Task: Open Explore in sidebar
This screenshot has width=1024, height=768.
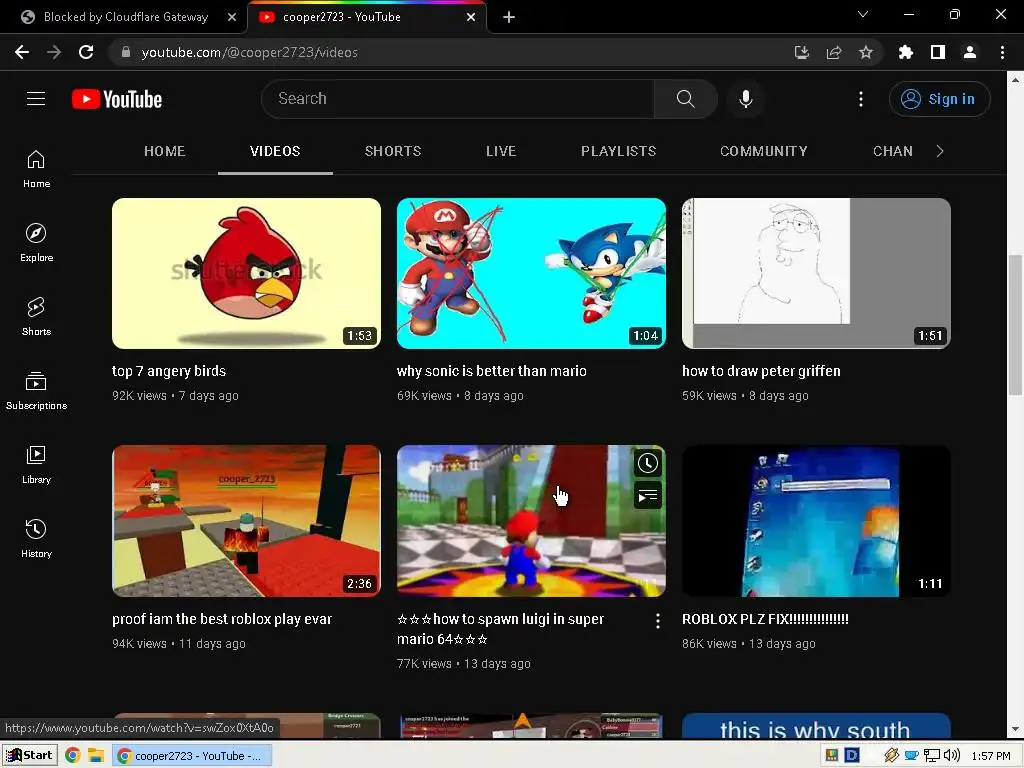Action: pyautogui.click(x=36, y=242)
